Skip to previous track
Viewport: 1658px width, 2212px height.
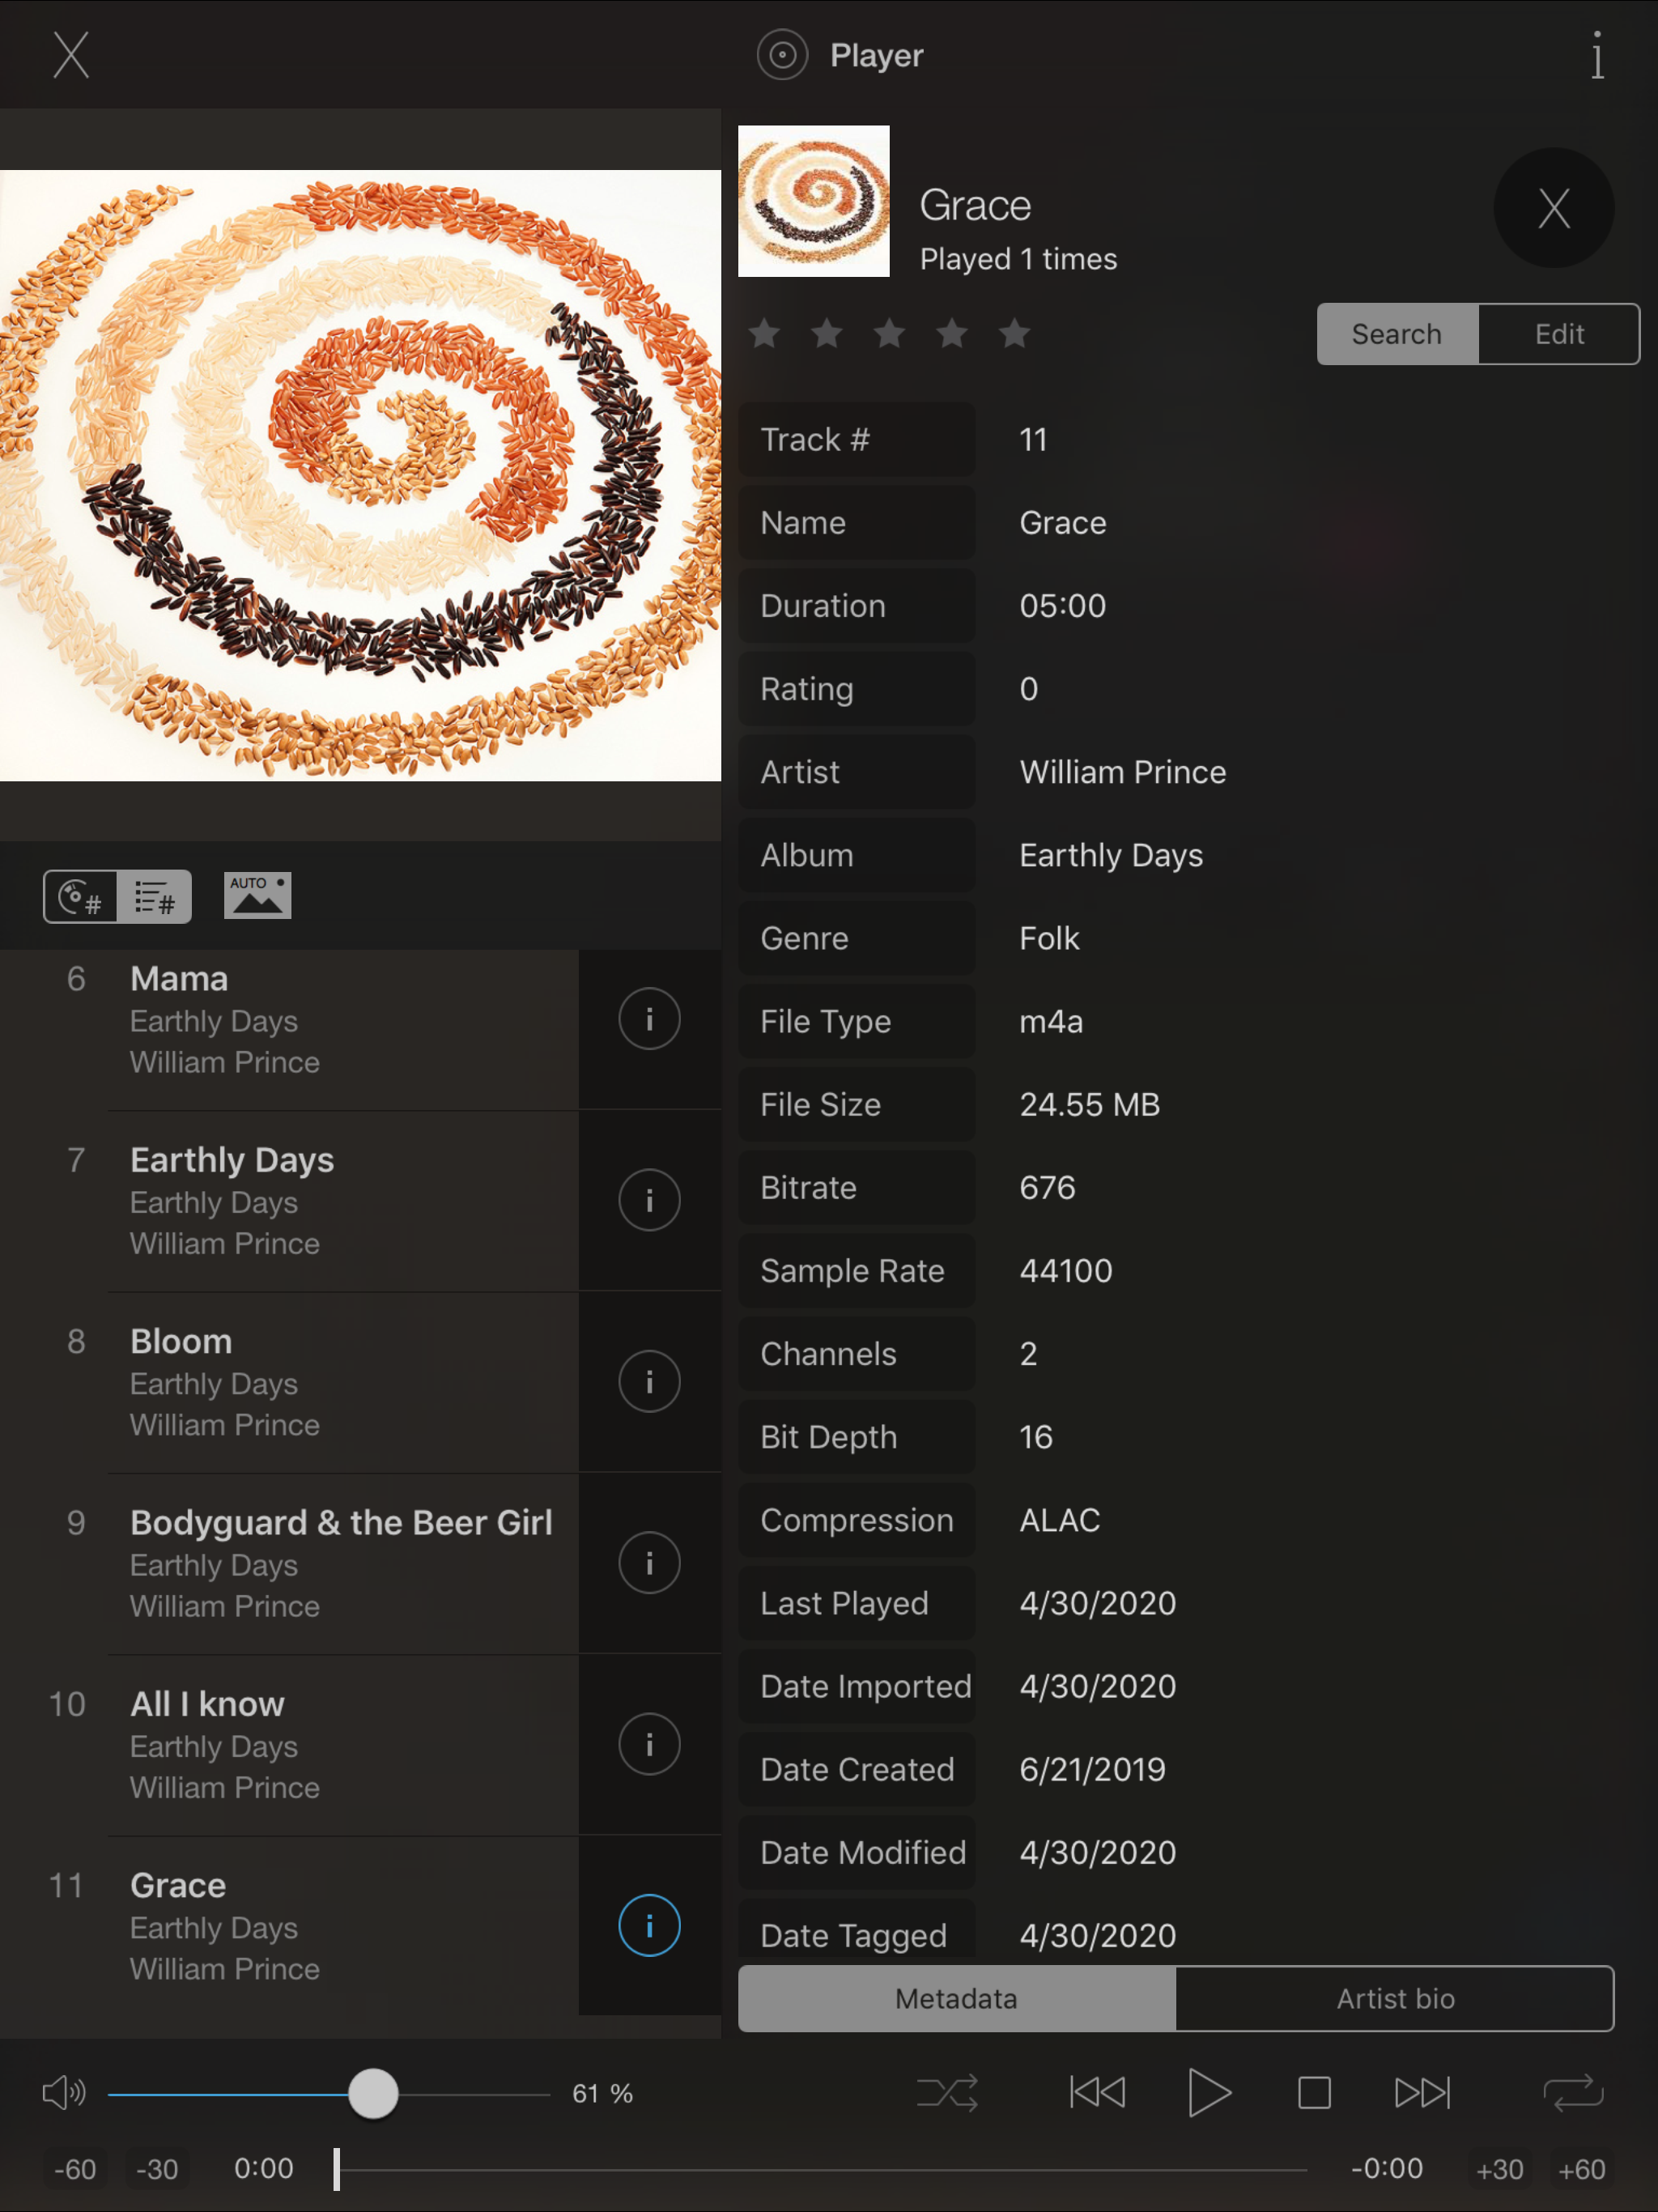tap(1097, 2092)
